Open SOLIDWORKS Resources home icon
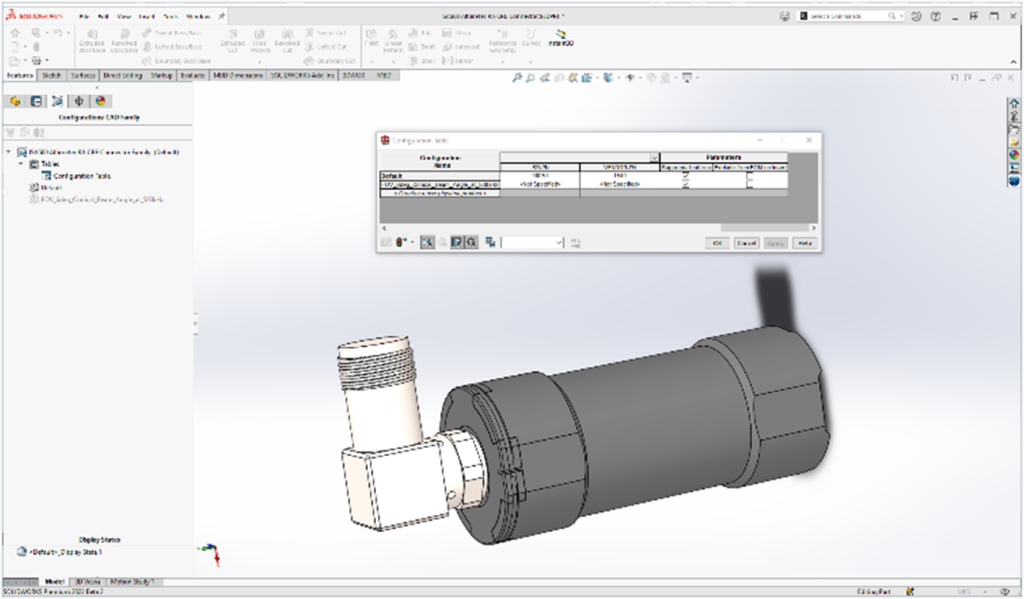 click(x=1013, y=104)
